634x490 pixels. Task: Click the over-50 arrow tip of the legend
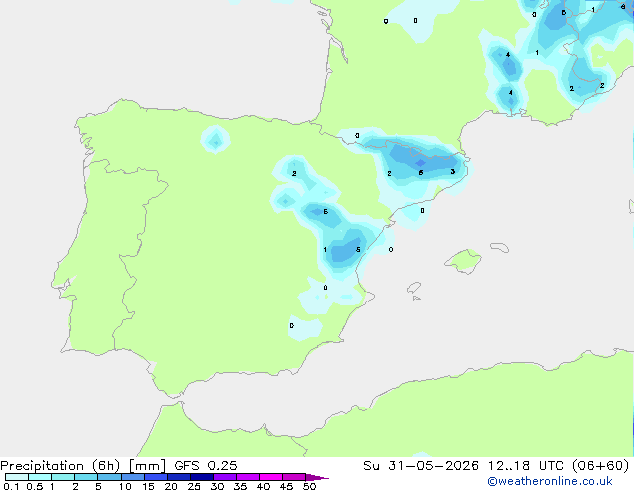(x=317, y=477)
